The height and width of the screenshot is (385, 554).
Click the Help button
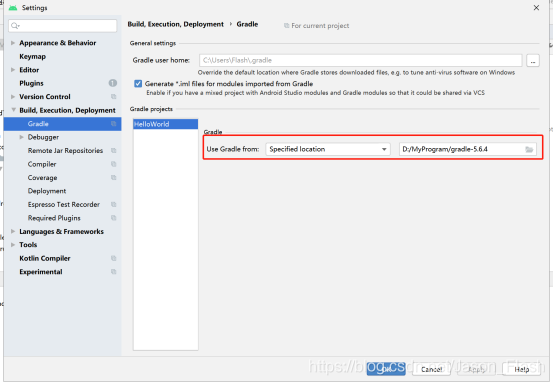coord(521,369)
